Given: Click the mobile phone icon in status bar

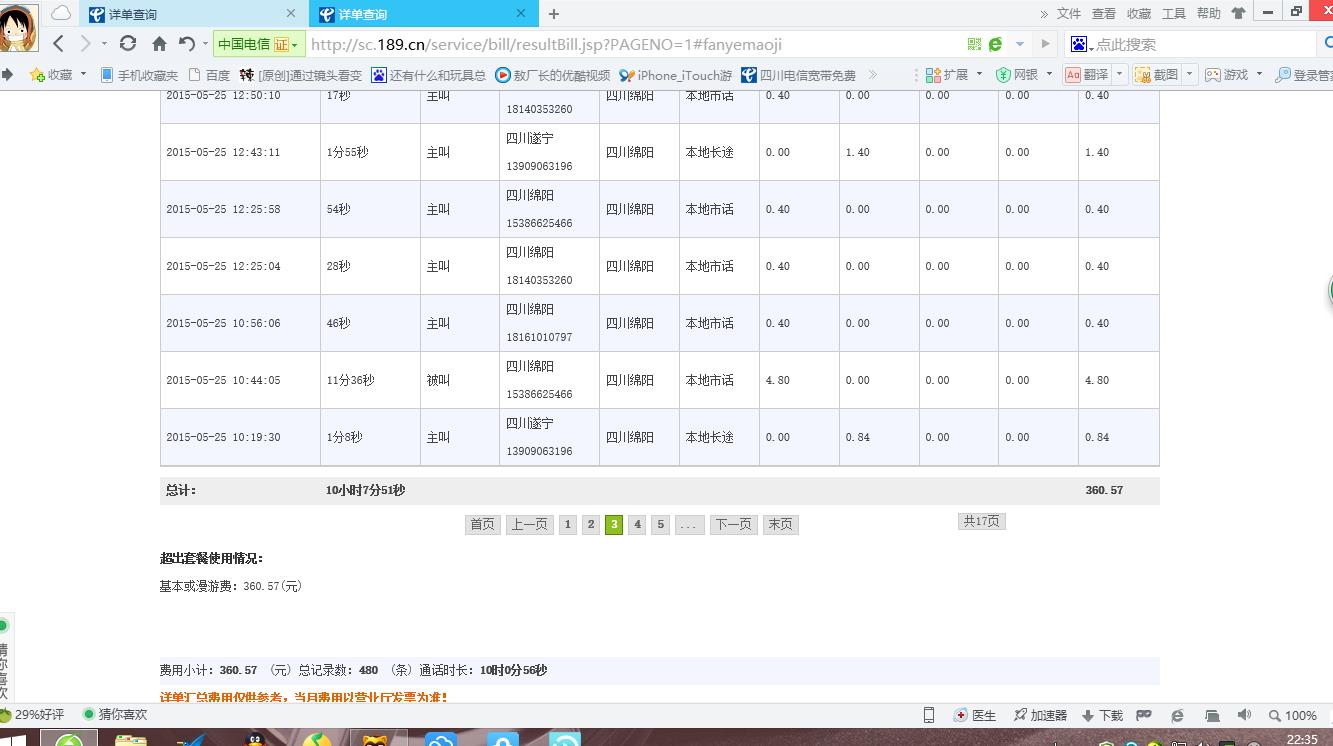Looking at the screenshot, I should coord(929,715).
